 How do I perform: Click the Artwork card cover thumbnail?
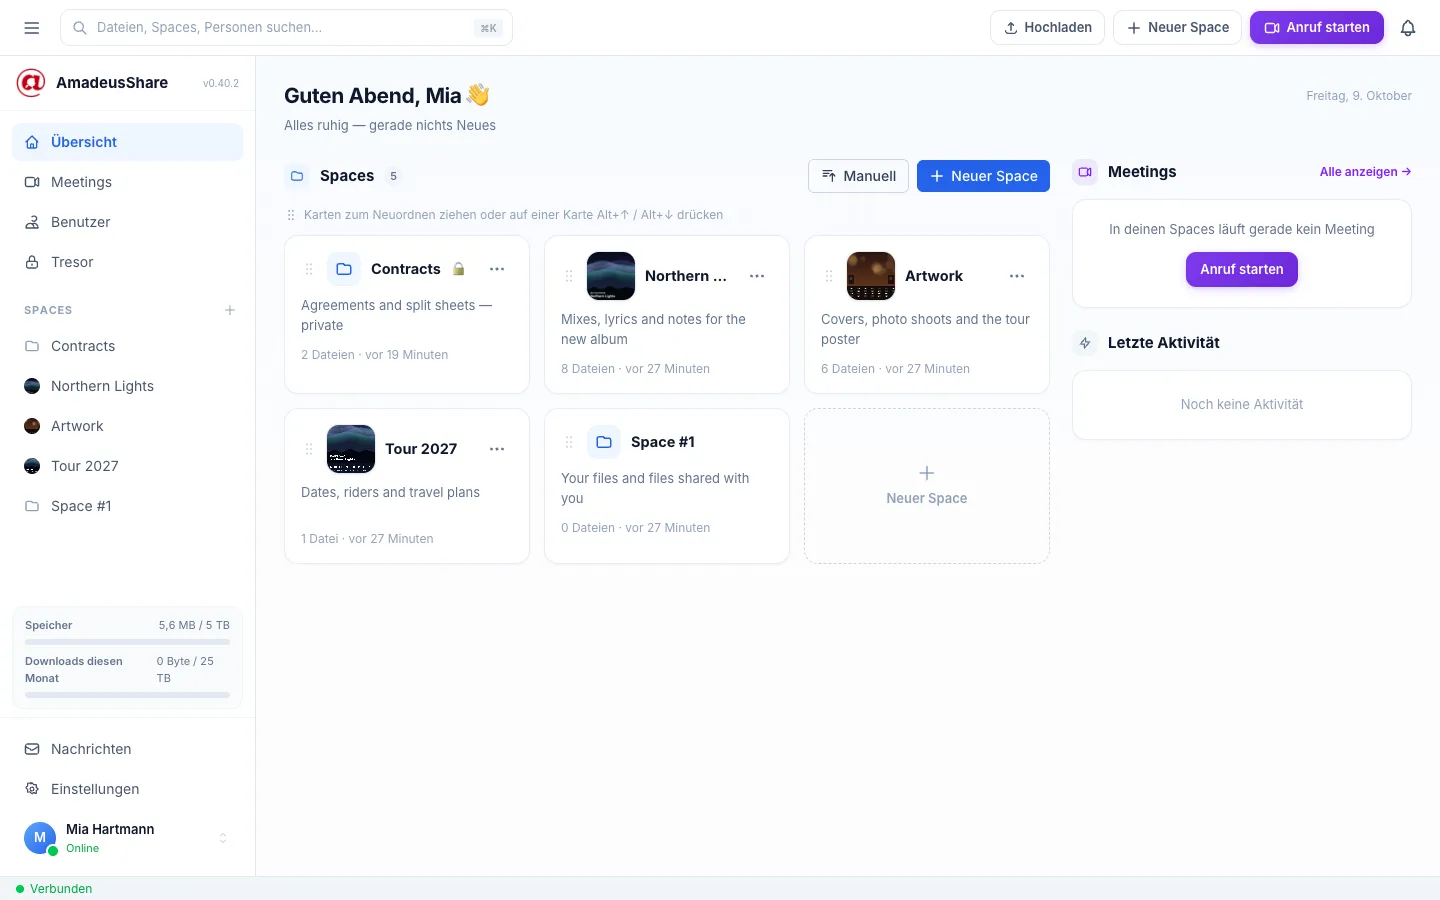(x=871, y=276)
